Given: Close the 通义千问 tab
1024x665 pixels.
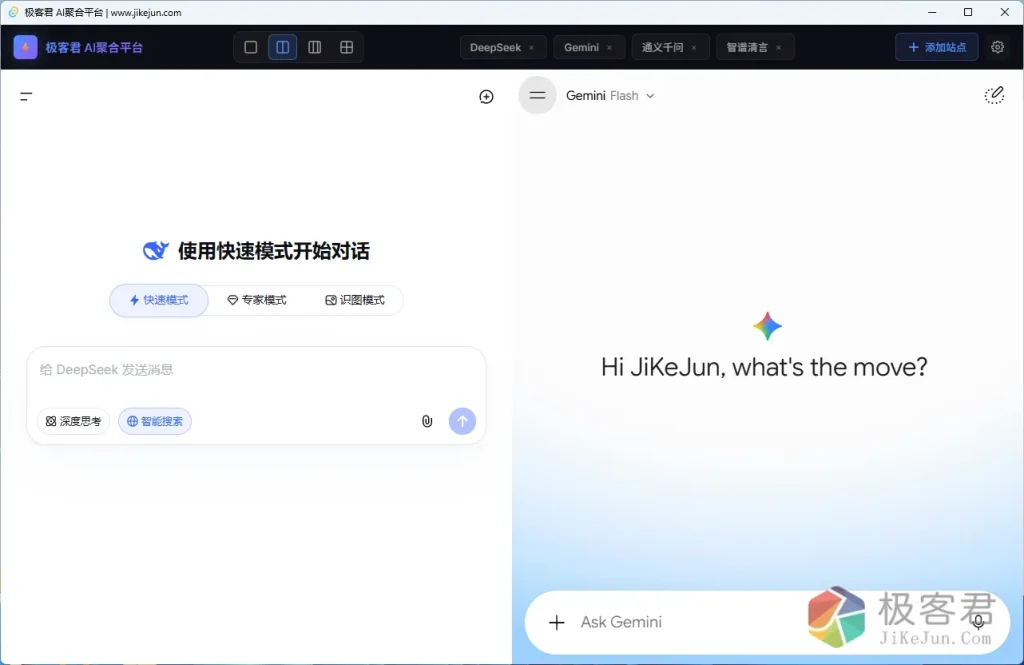Looking at the screenshot, I should click(694, 48).
